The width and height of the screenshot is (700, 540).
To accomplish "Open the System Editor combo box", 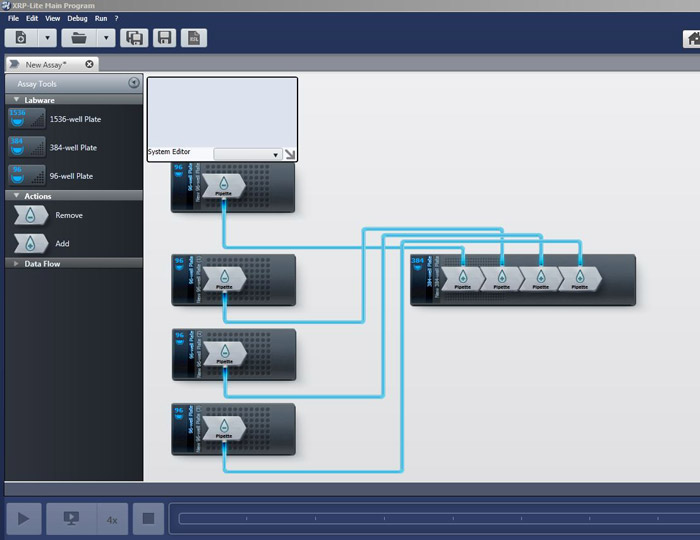I will pos(248,154).
